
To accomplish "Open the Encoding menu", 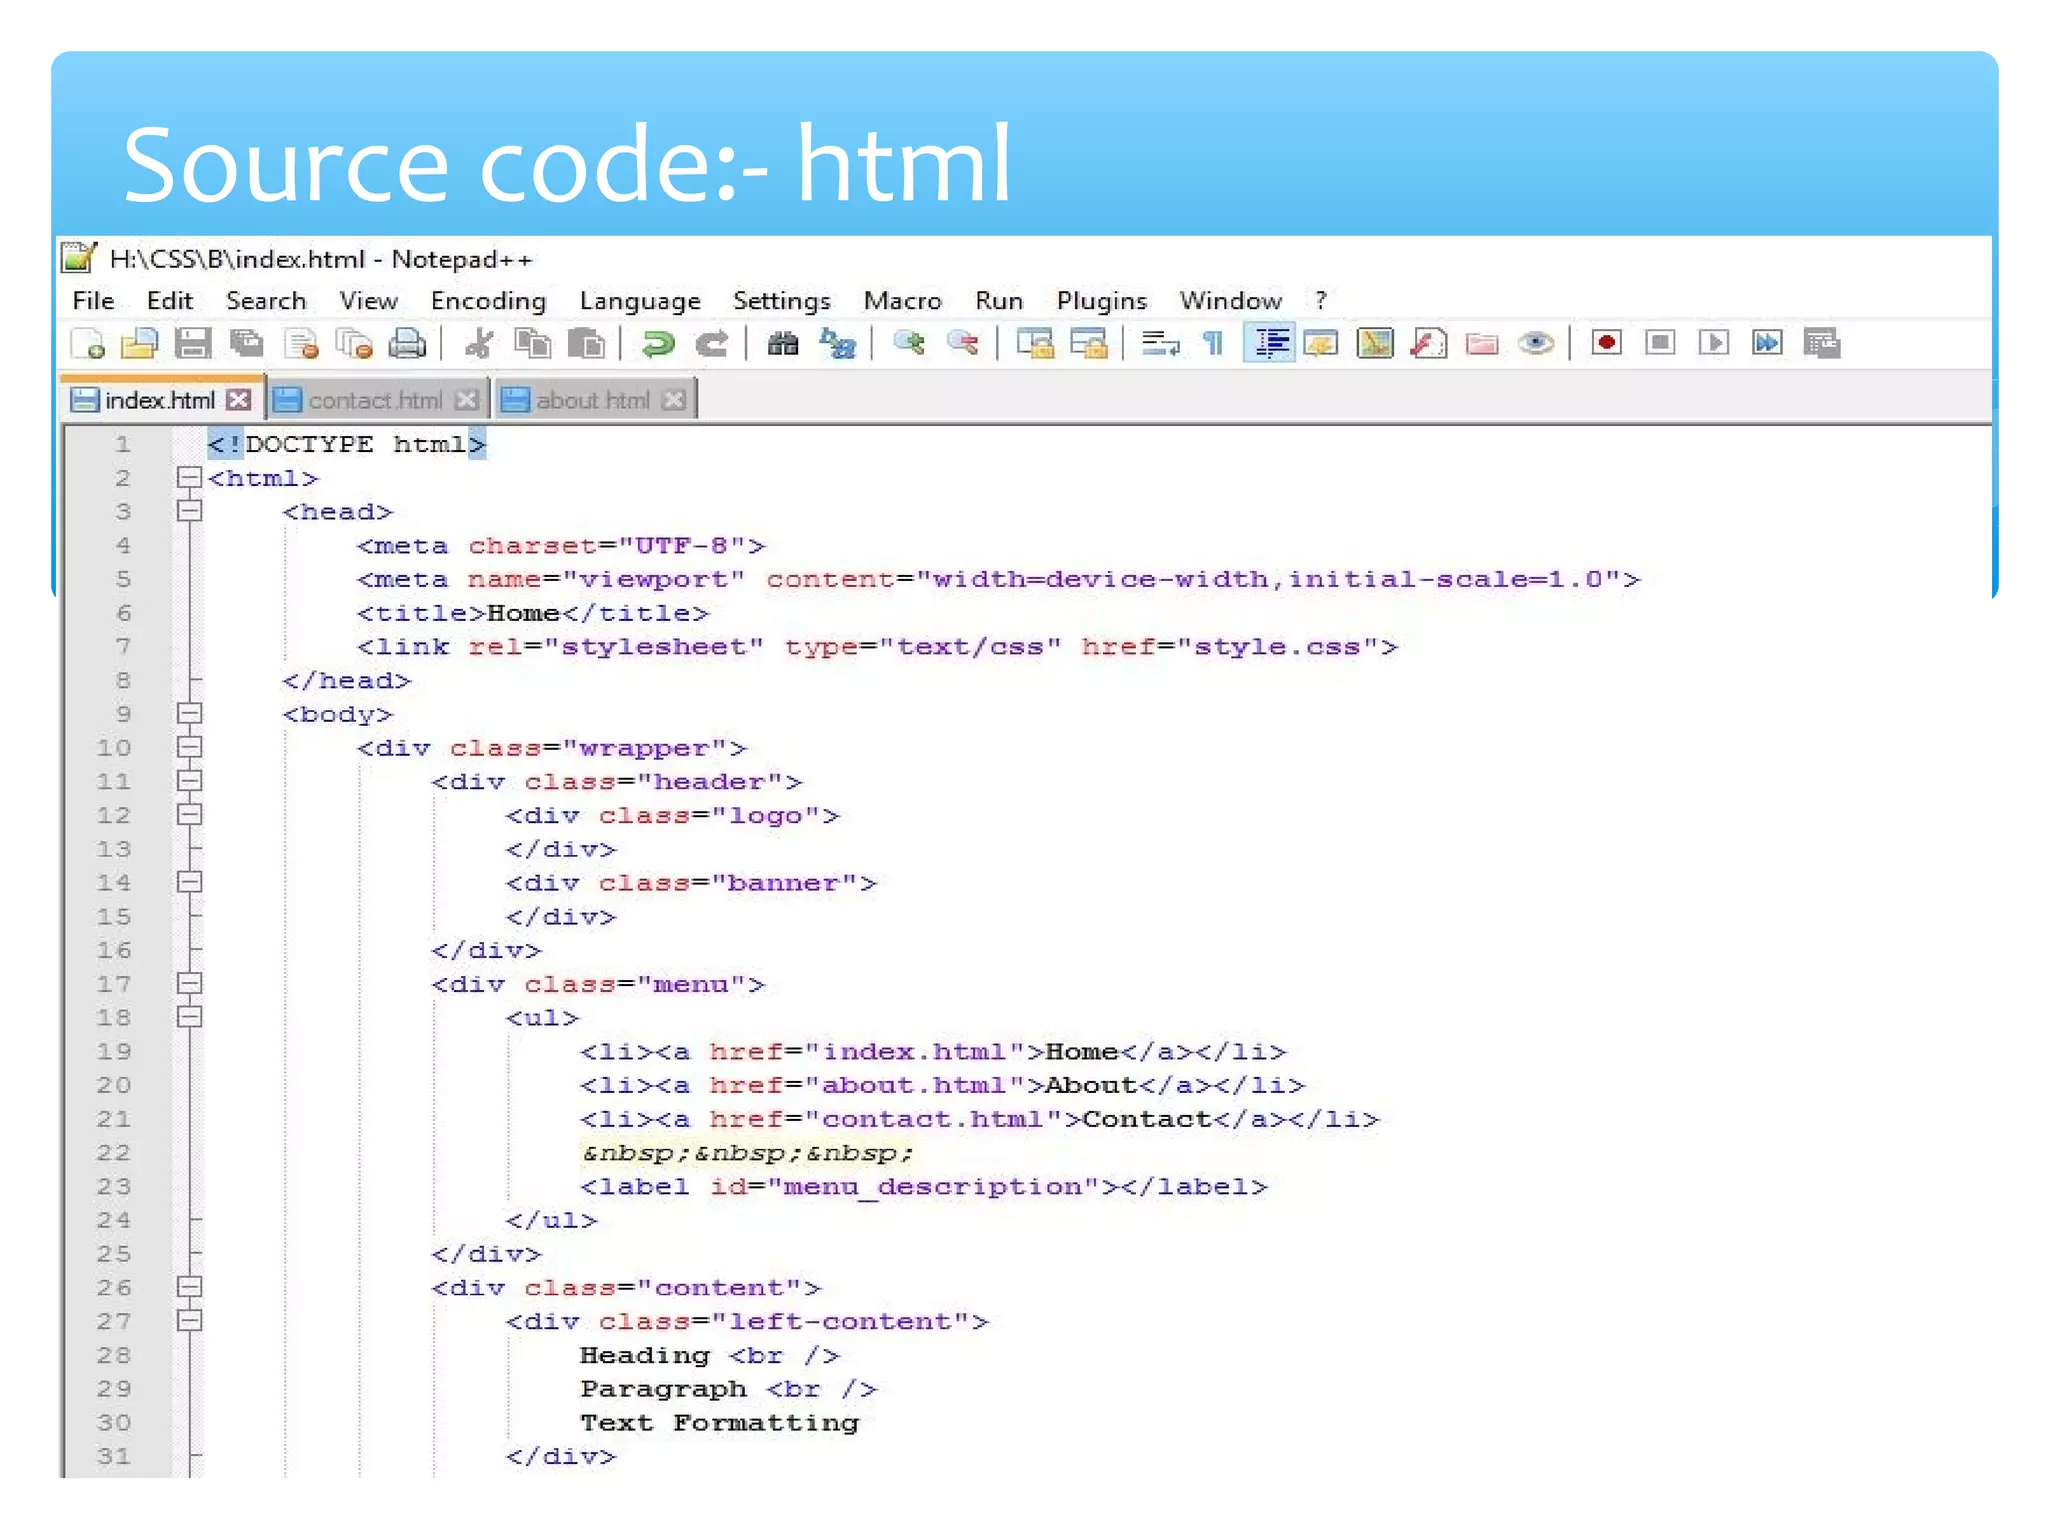I will tap(488, 301).
